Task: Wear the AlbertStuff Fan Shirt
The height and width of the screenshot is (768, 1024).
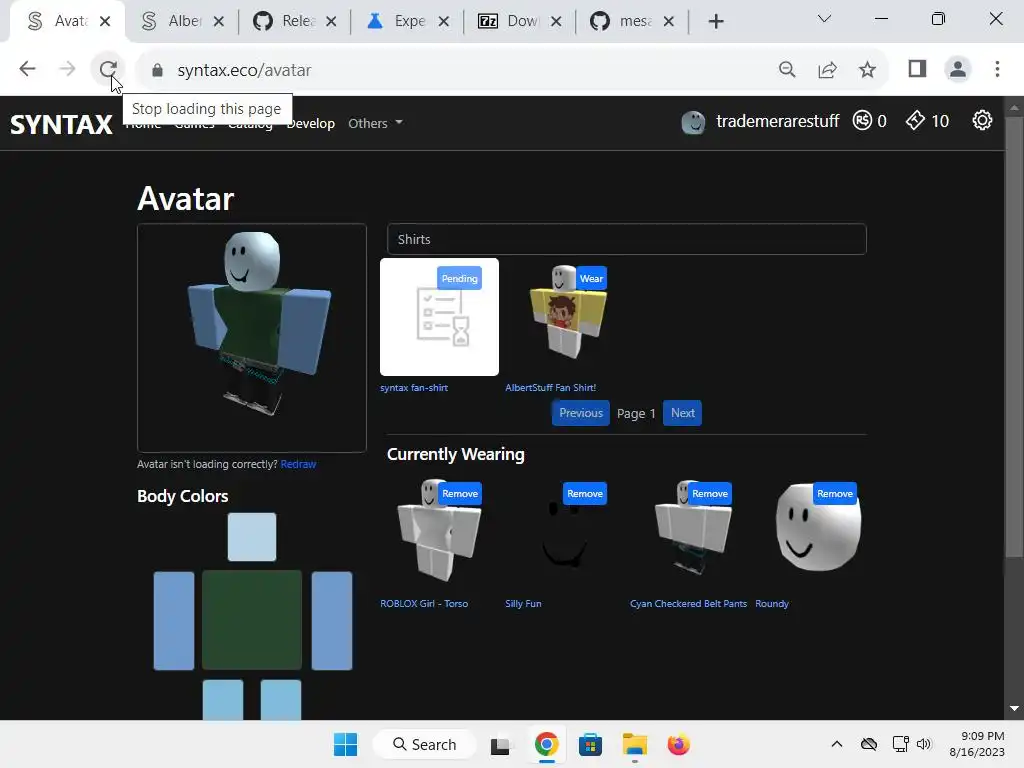Action: (x=591, y=278)
